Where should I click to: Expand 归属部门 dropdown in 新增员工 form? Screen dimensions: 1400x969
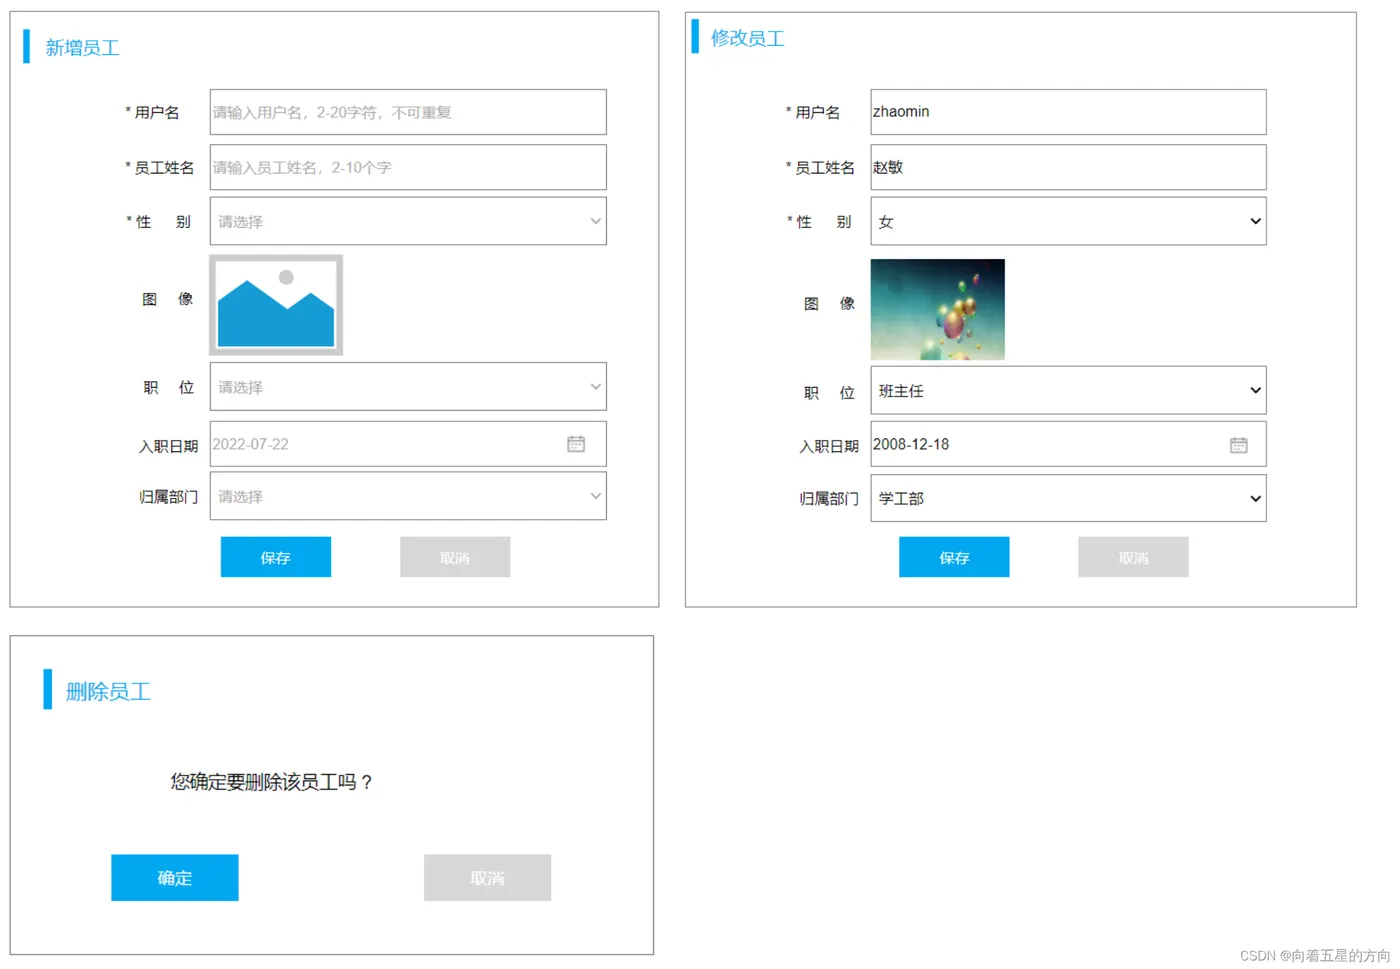(x=408, y=496)
